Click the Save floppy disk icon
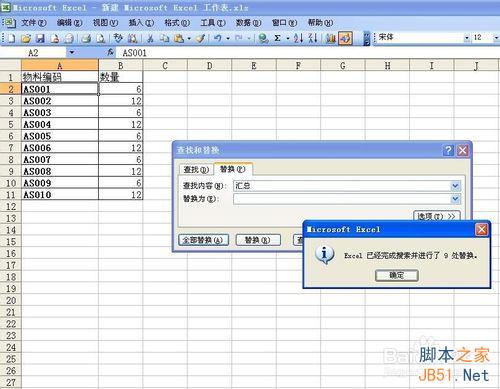500x389 pixels. click(40, 38)
